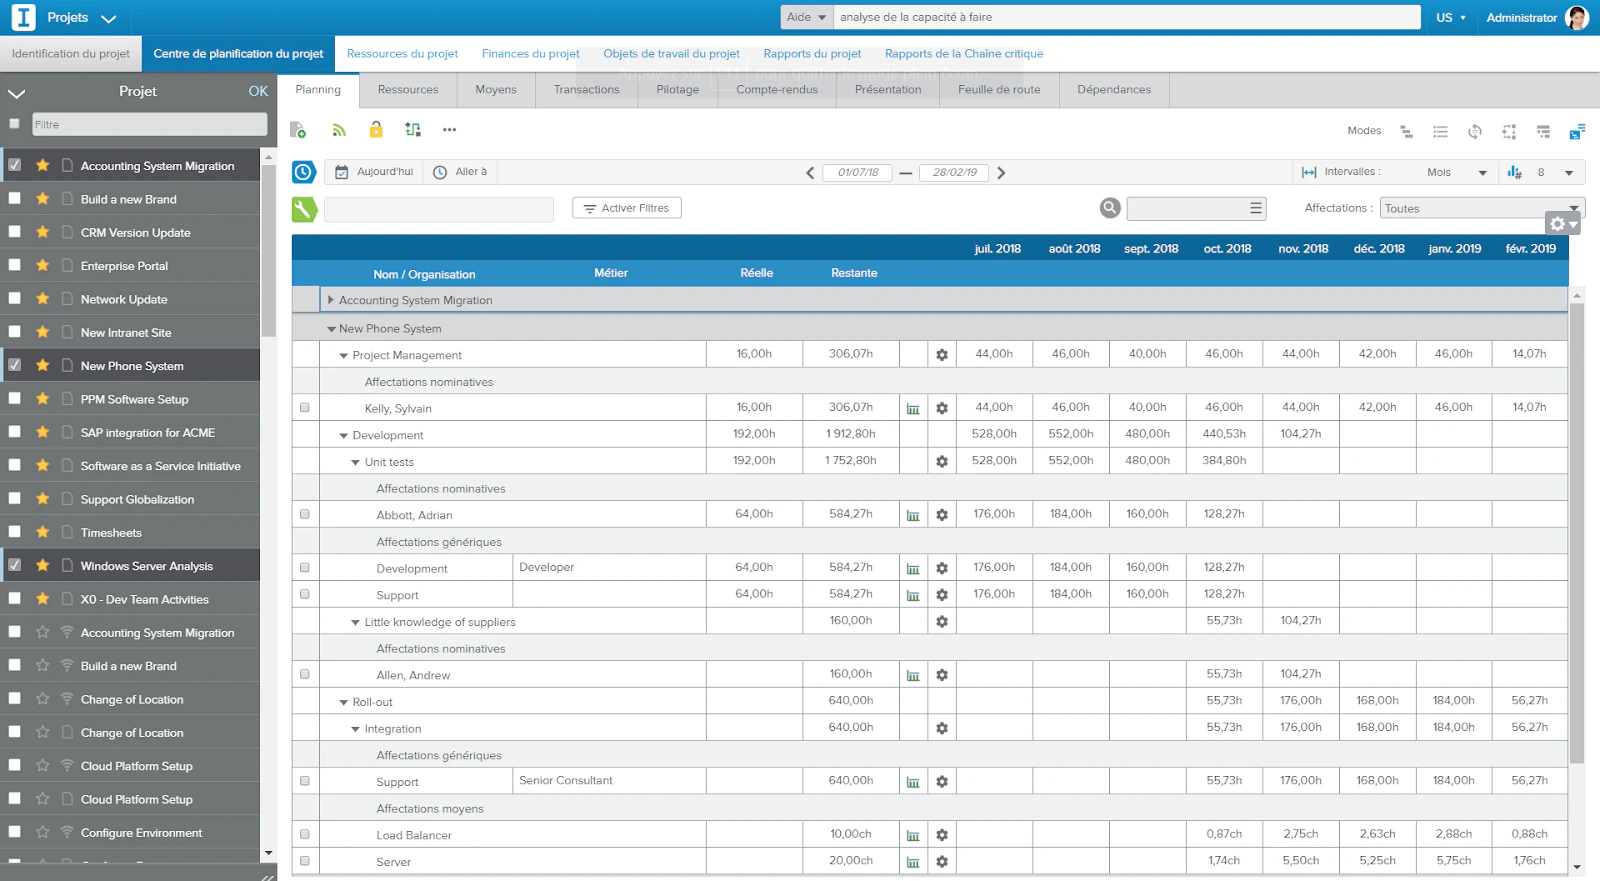The image size is (1600, 881).
Task: Uncheck the Windows Server Analysis project
Action: [14, 565]
